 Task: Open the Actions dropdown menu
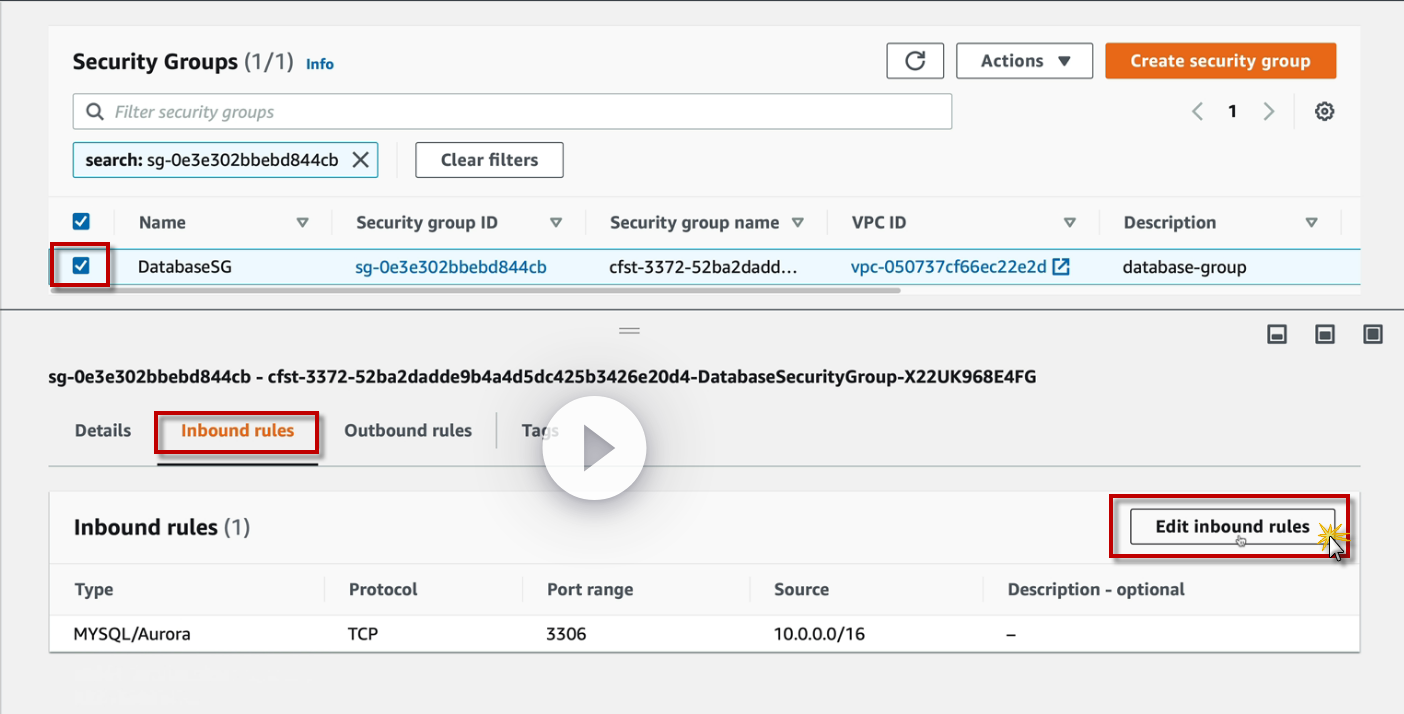coord(1025,61)
